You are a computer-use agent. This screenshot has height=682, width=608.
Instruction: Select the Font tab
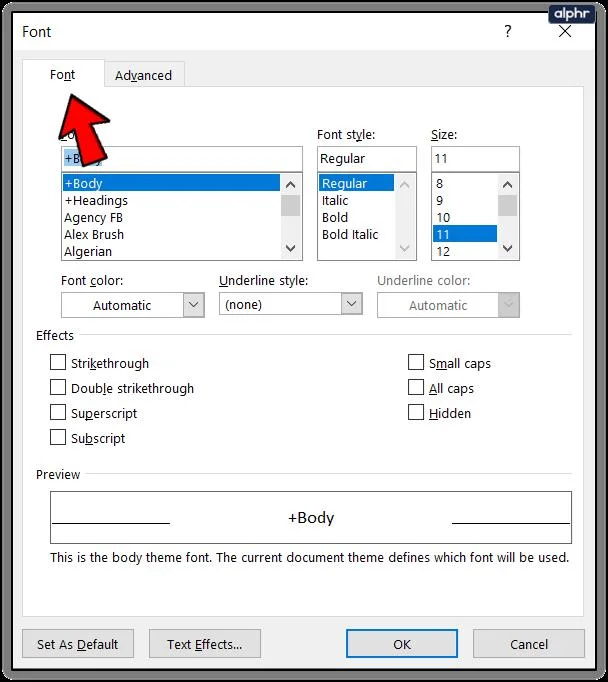click(x=63, y=74)
